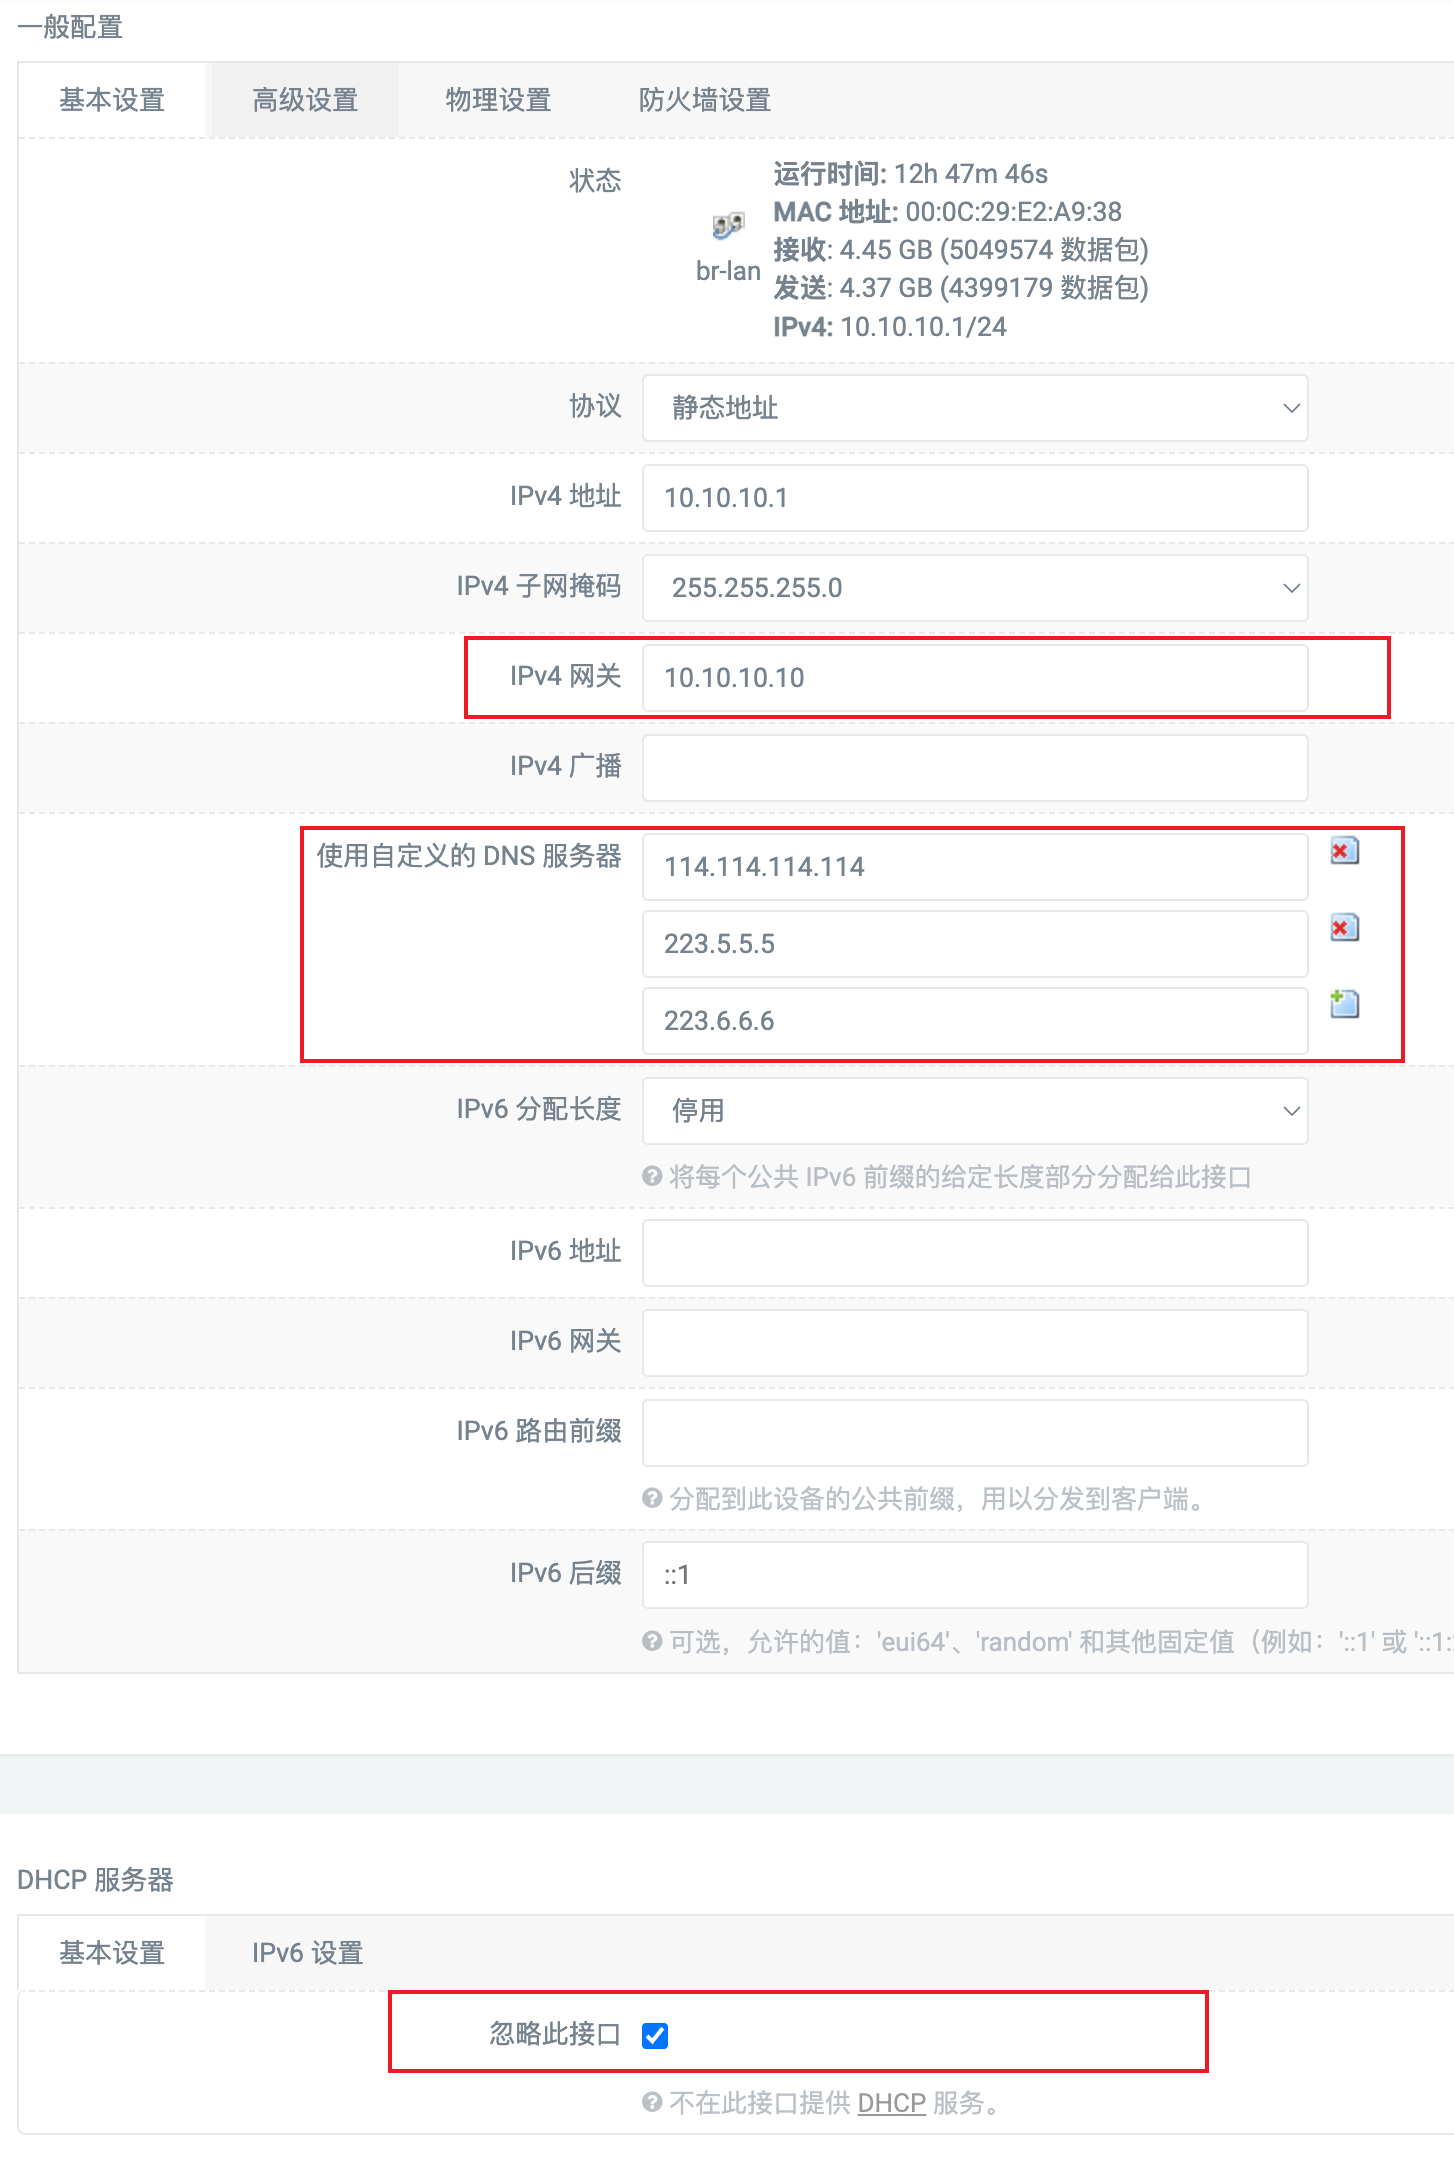
Task: Click the empty IPv4 广播 field
Action: point(974,768)
